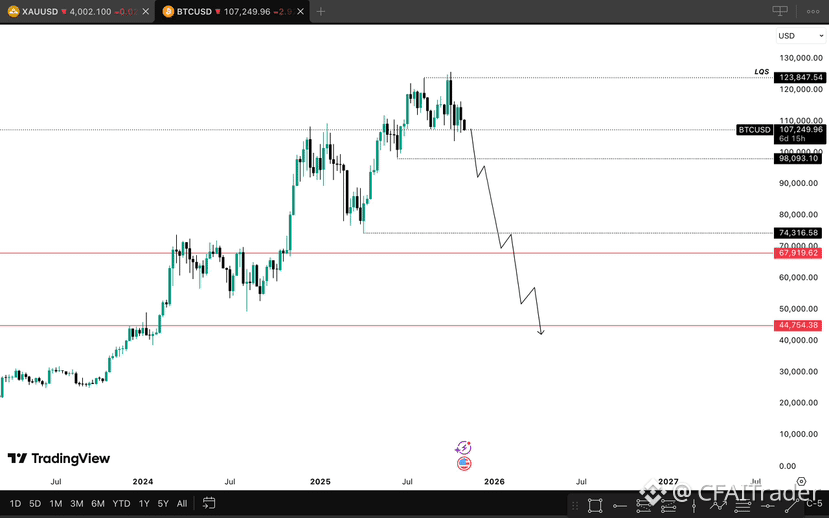Open a new tab with plus button
The image size is (829, 518).
[320, 11]
